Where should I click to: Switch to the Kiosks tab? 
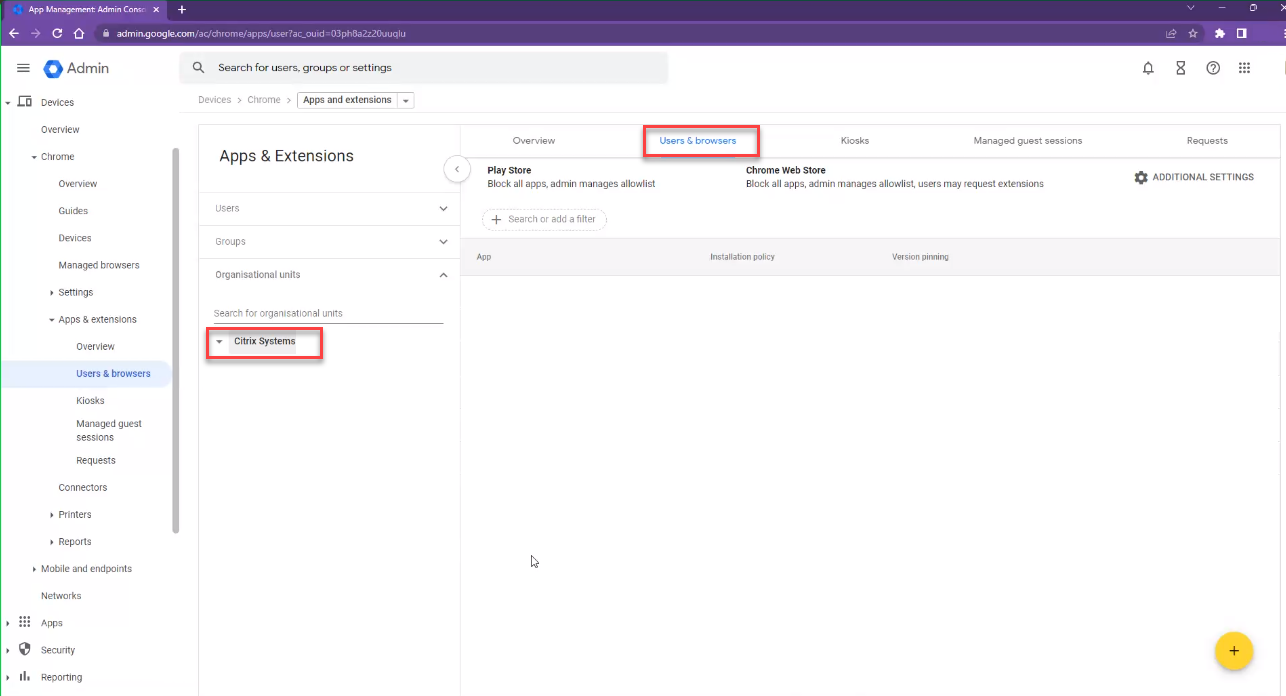pyautogui.click(x=854, y=141)
